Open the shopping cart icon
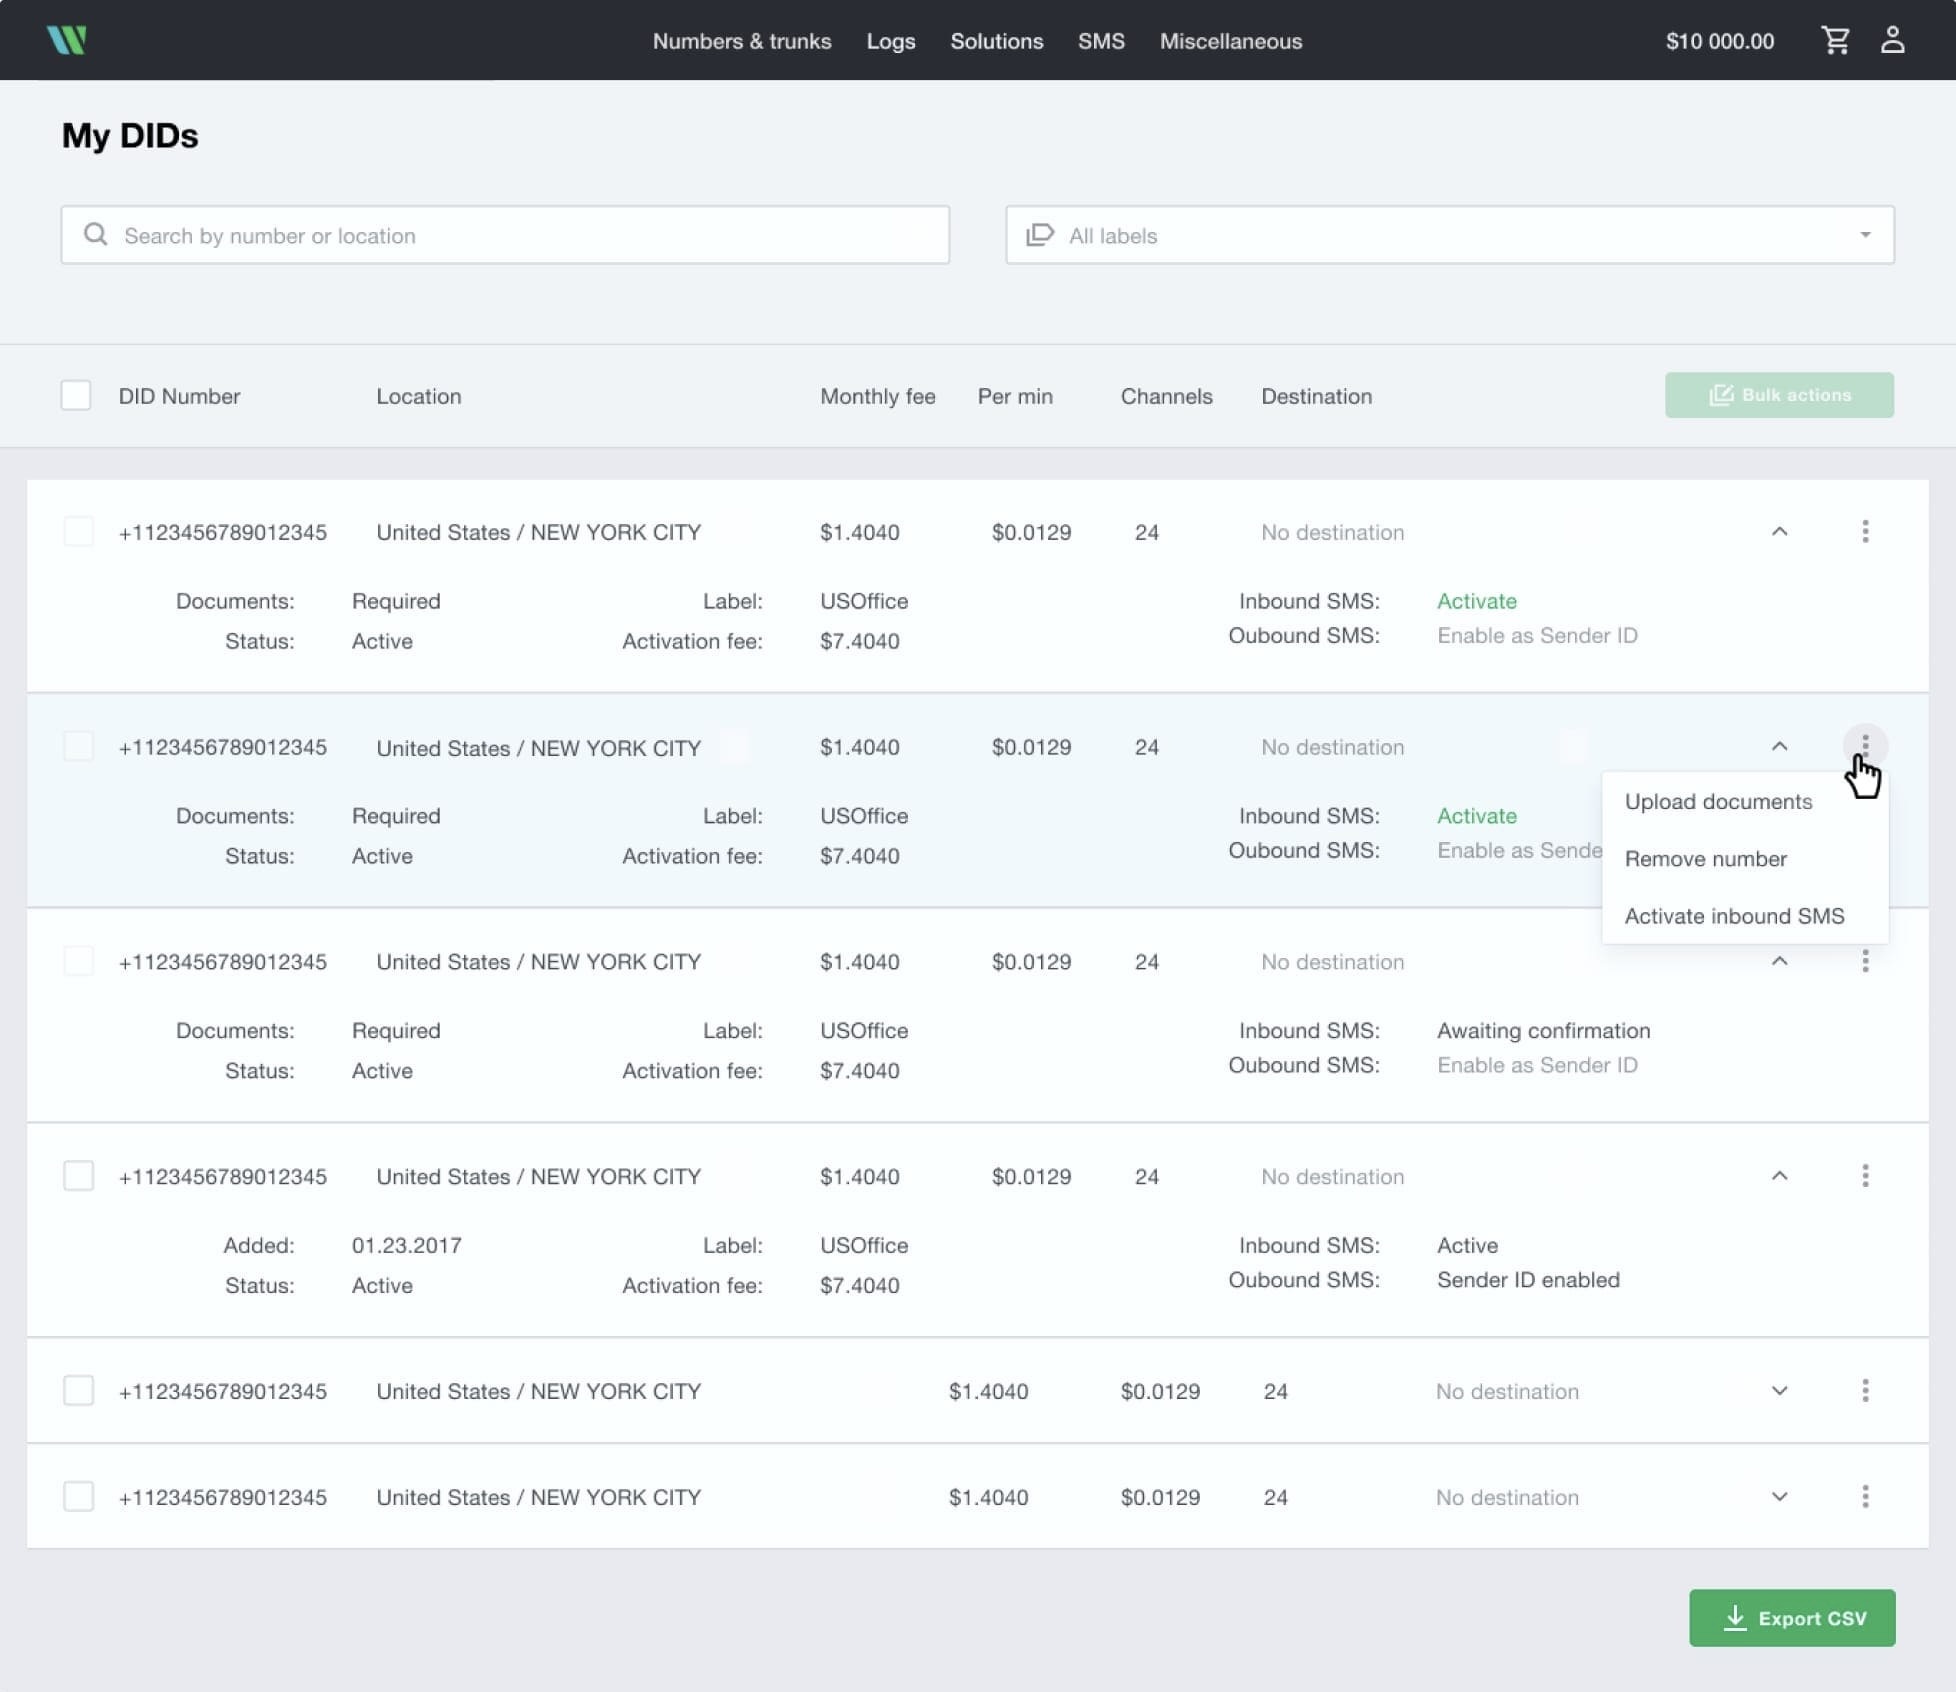1956x1692 pixels. click(1835, 41)
